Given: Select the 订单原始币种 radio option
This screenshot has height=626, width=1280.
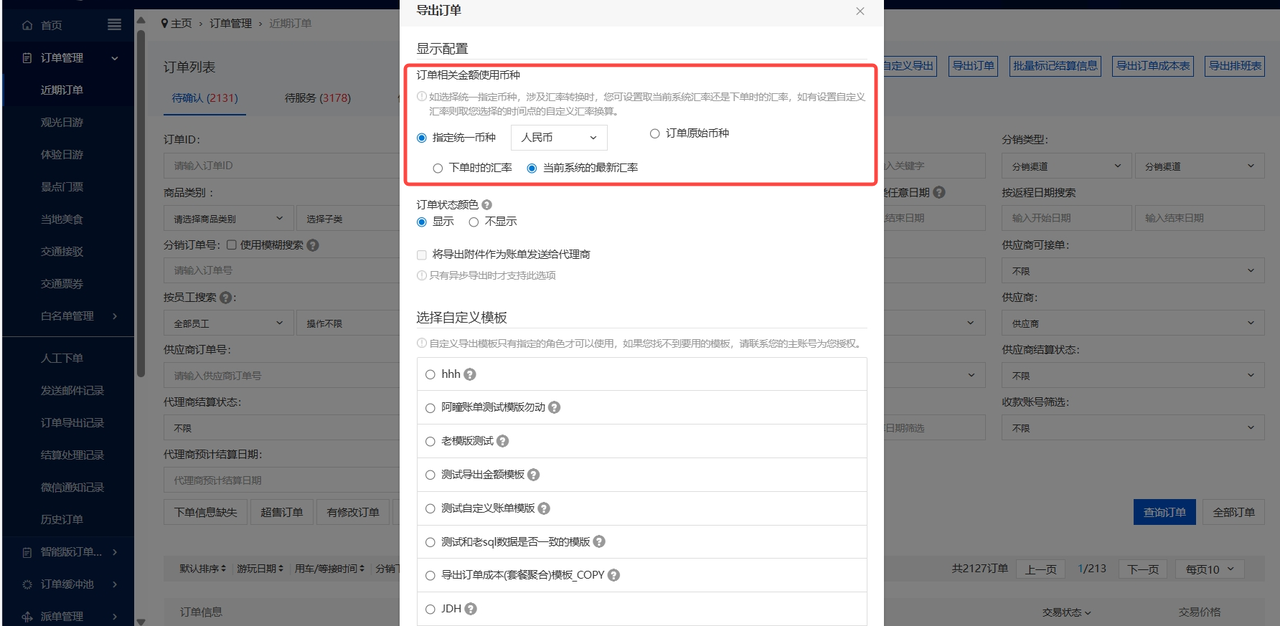Looking at the screenshot, I should (x=655, y=134).
